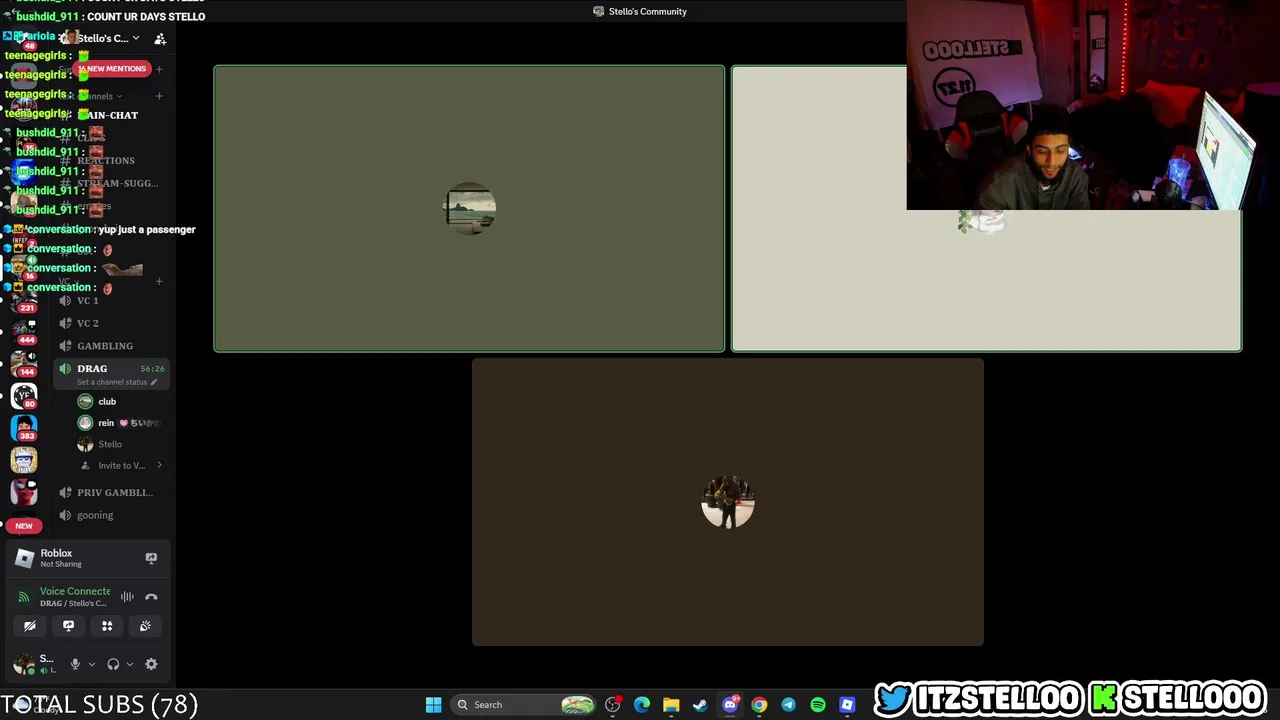Open Spotify from the taskbar
The height and width of the screenshot is (720, 1280).
coord(818,705)
